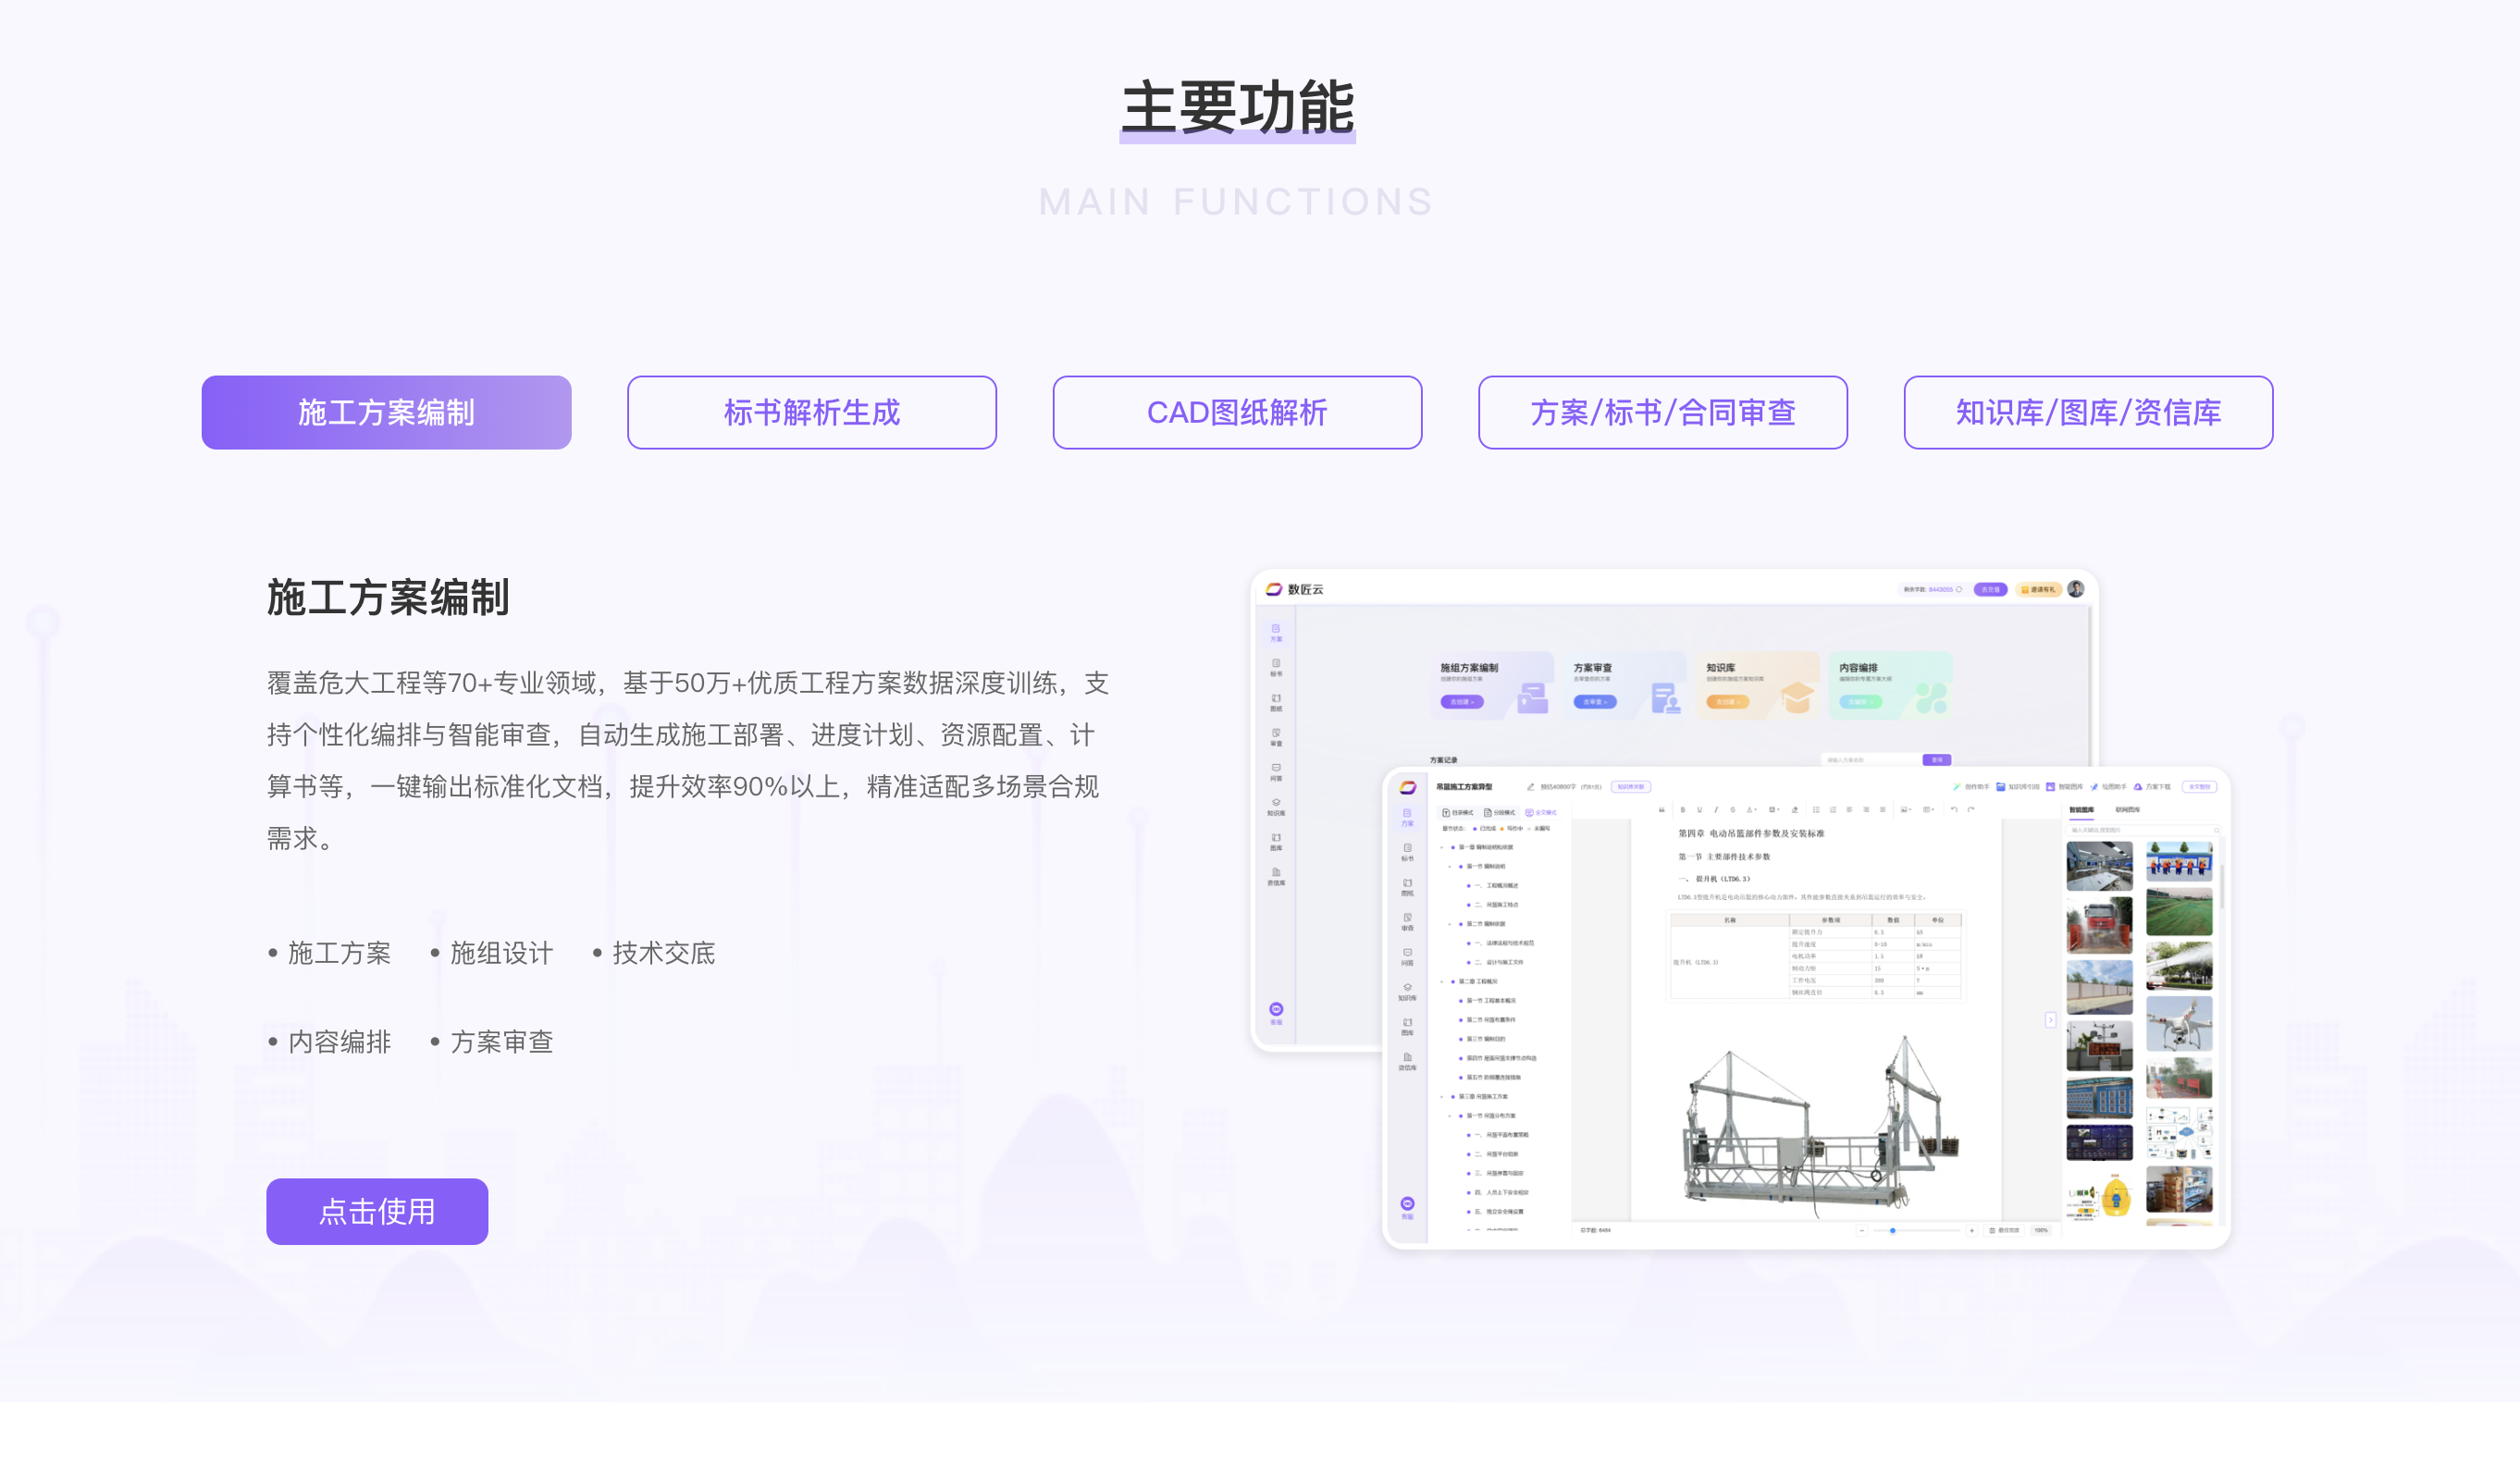Click the 内容编排 bullet item
The width and height of the screenshot is (2520, 1467).
(330, 1042)
